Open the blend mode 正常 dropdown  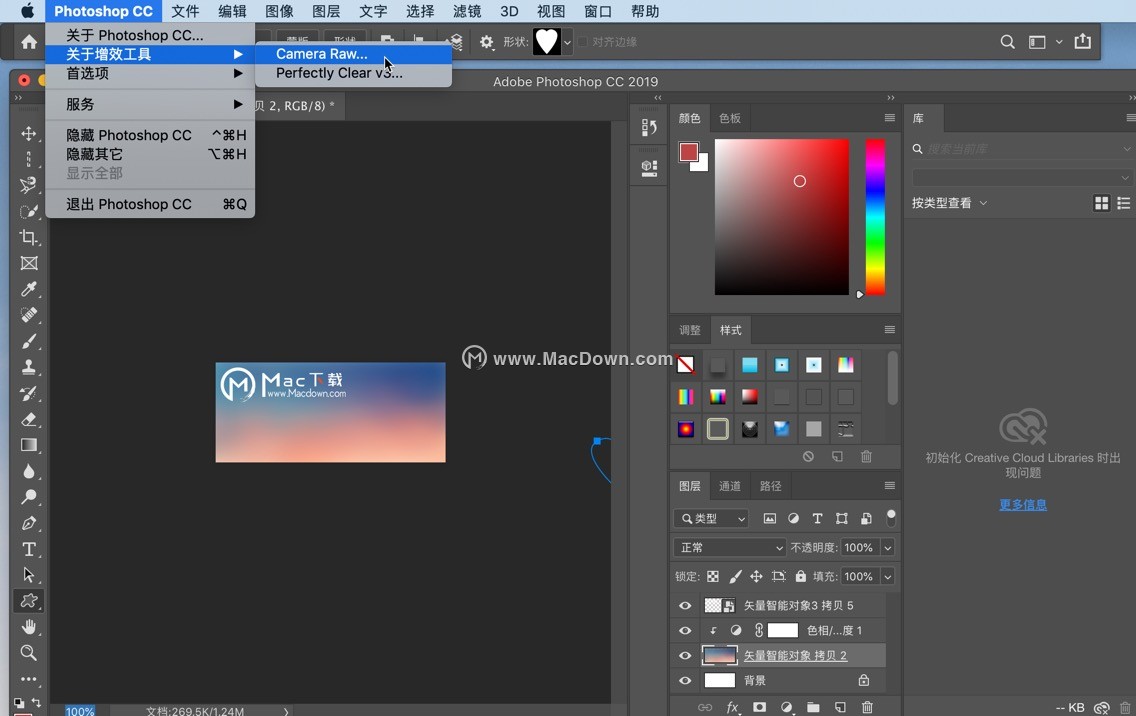730,547
